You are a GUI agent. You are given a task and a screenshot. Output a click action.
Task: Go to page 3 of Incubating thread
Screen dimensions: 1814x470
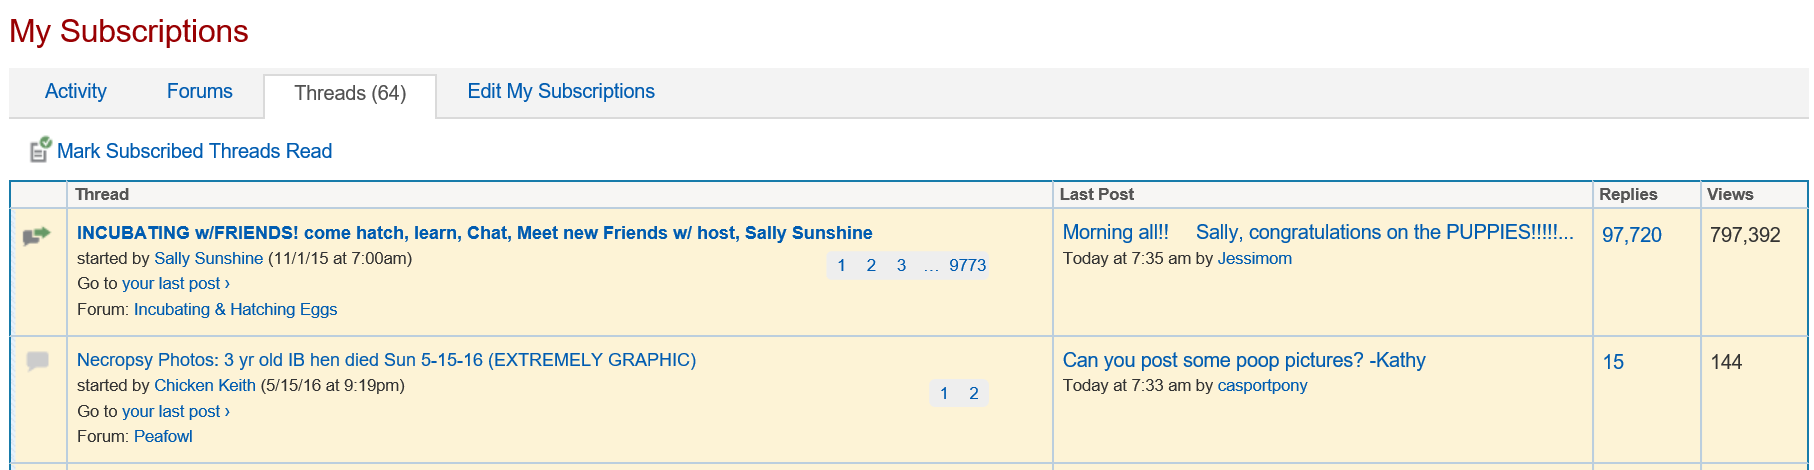(x=901, y=265)
